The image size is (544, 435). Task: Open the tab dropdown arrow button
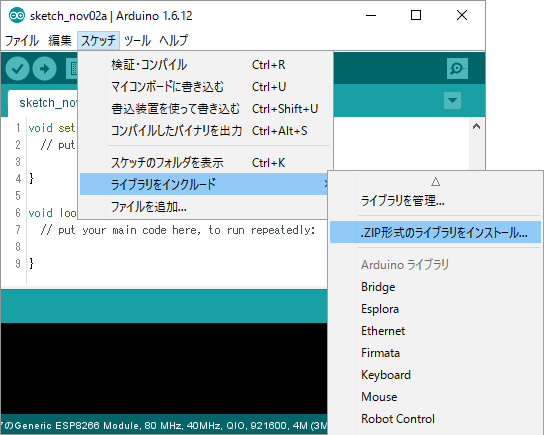point(452,101)
